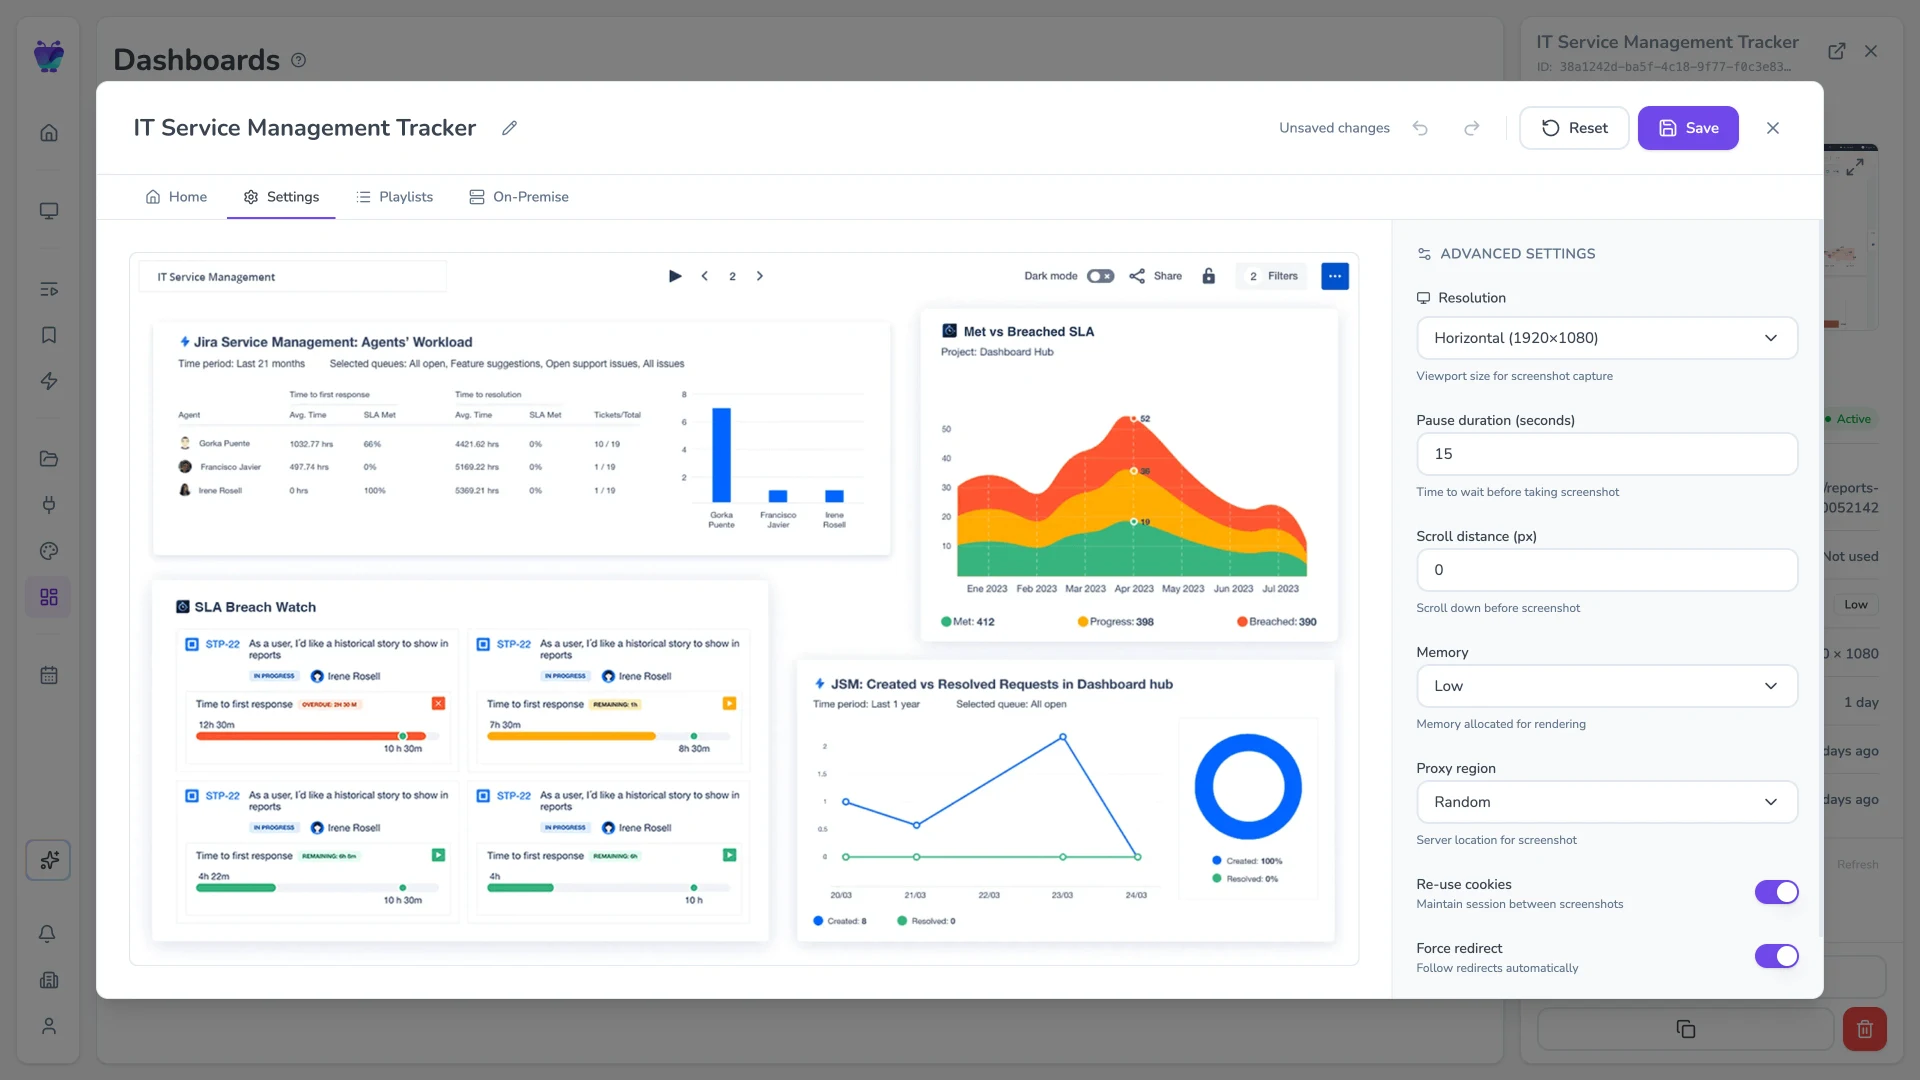The image size is (1920, 1080).
Task: Click the copy icon button in side panel
Action: [x=1685, y=1029]
